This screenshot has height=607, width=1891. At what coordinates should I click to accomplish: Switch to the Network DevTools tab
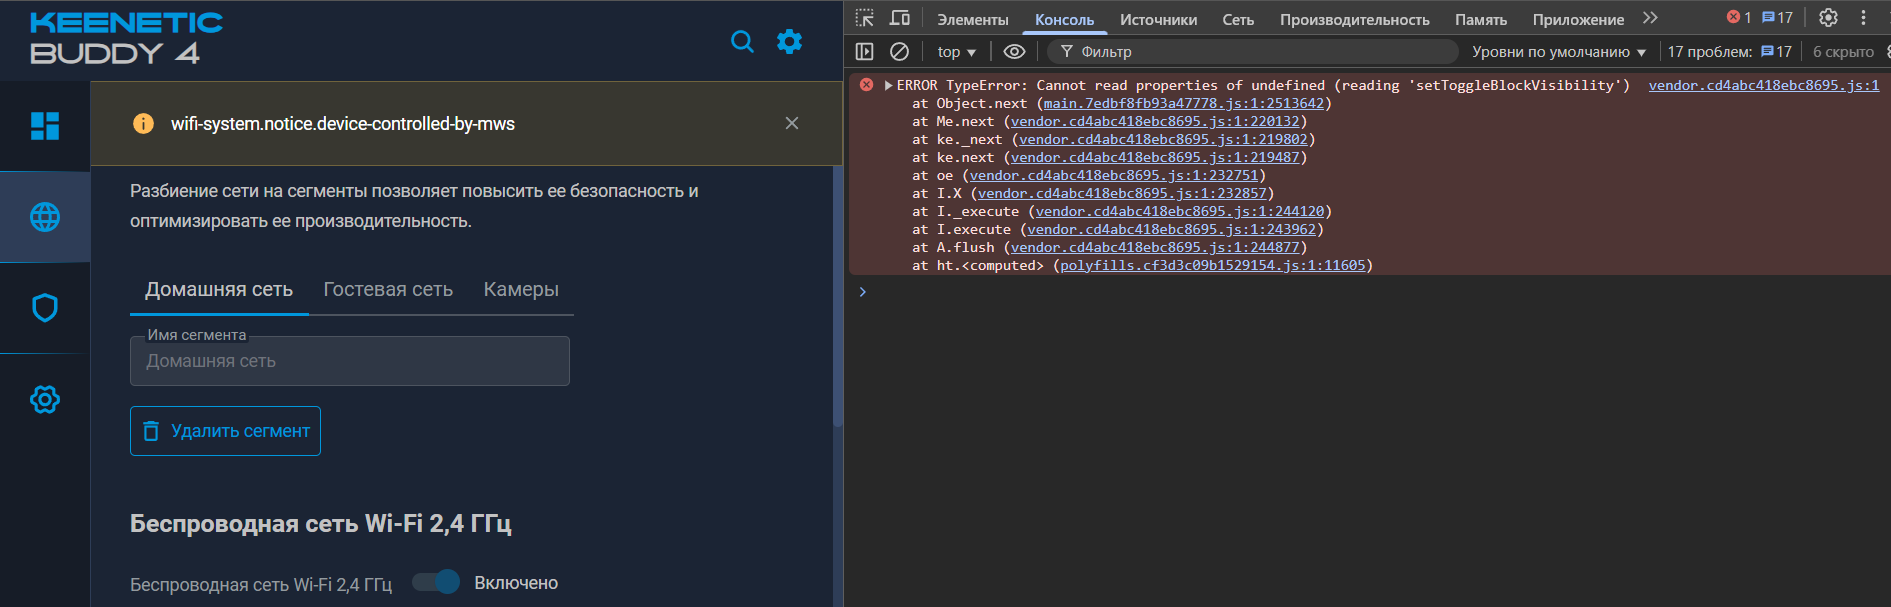coord(1238,19)
